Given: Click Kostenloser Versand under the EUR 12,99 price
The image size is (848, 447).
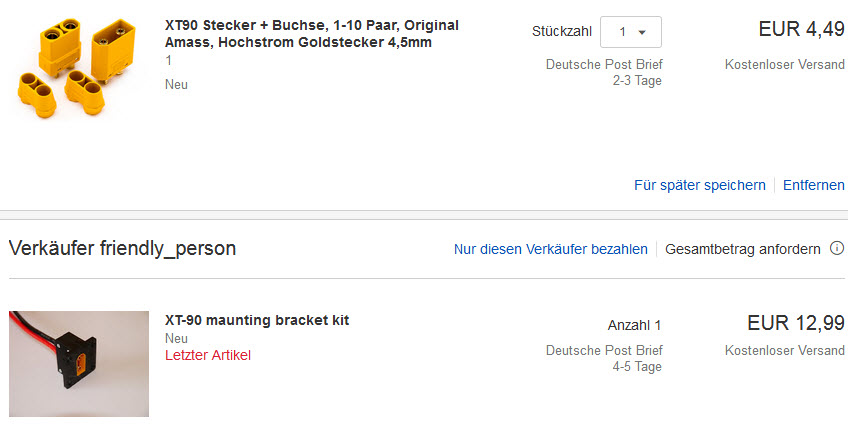Looking at the screenshot, I should (785, 350).
